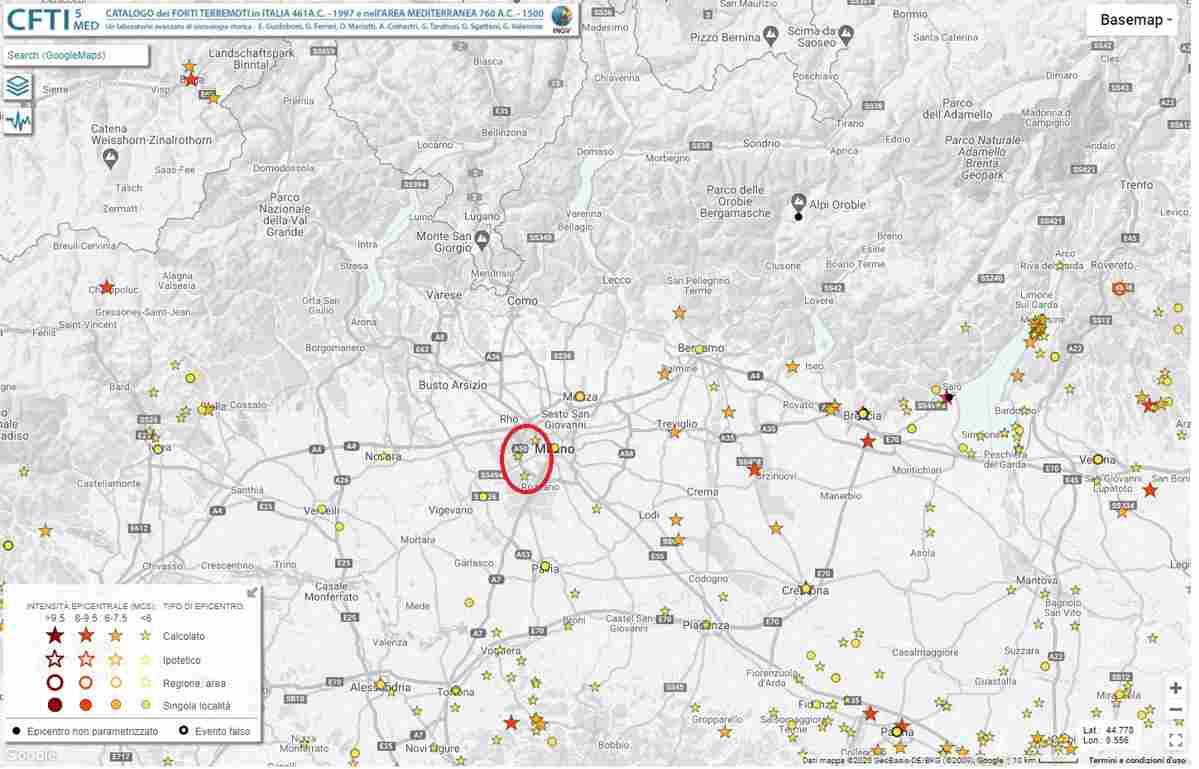Click the Monte San Giorgio mountain pin
Screen dimensions: 1199x769
coord(482,240)
